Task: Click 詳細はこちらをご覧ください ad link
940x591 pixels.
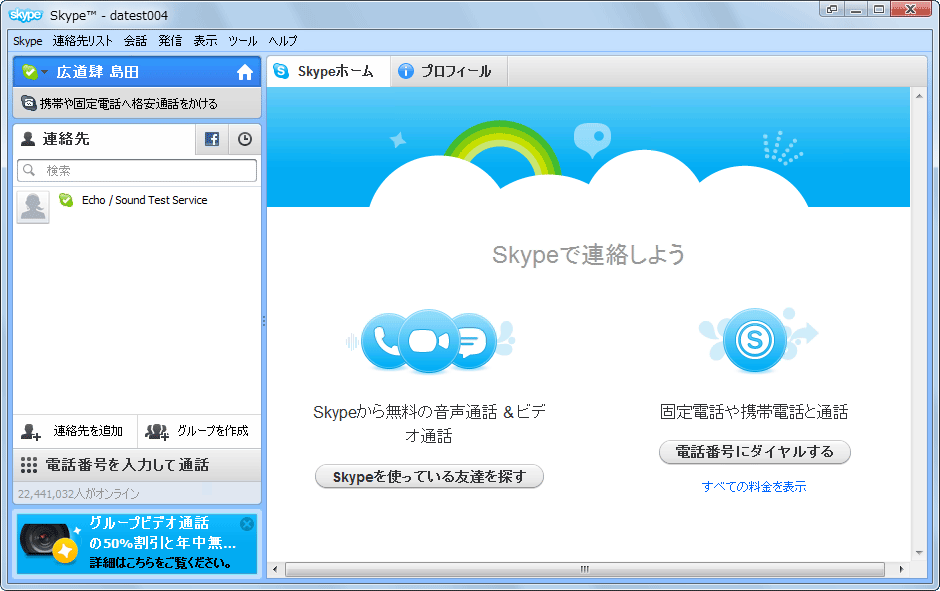Action: pos(161,563)
